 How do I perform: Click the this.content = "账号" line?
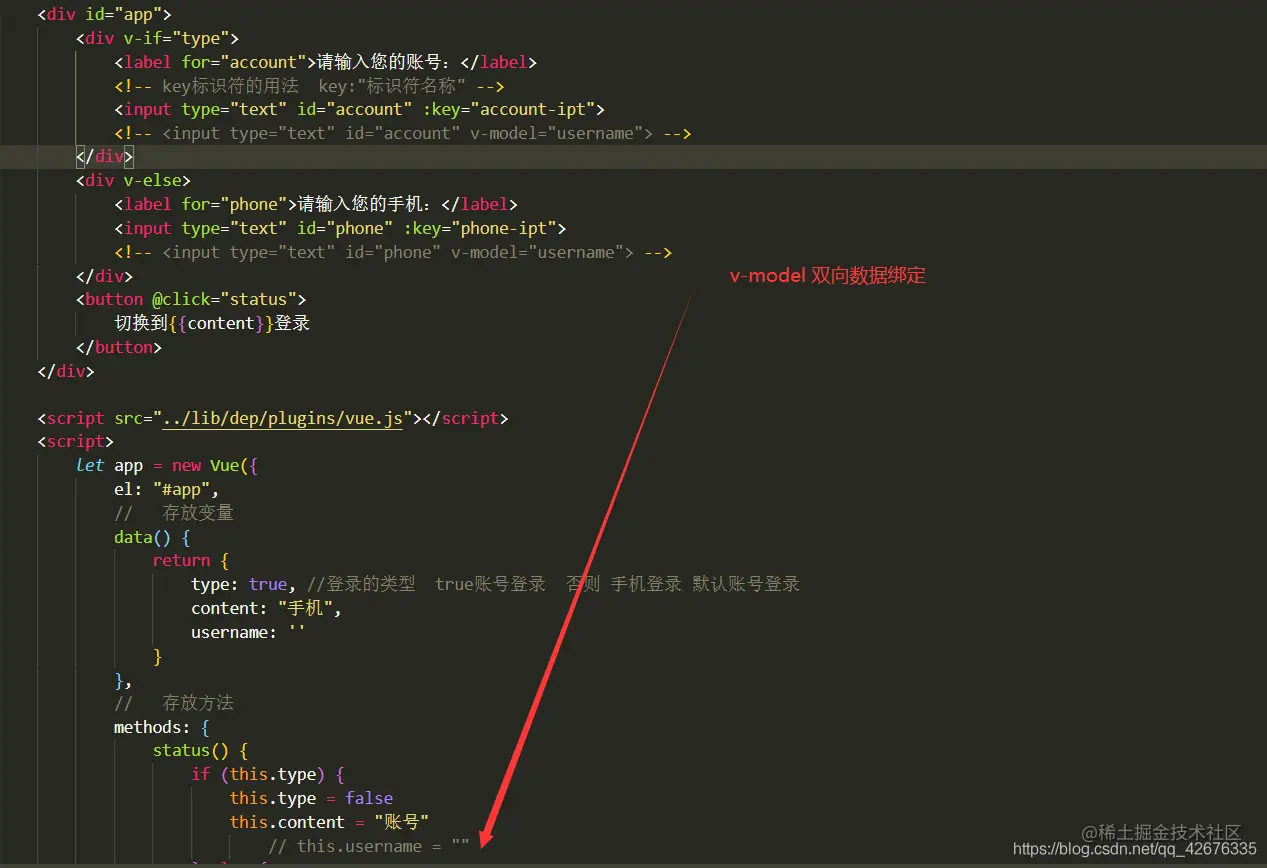[x=329, y=822]
